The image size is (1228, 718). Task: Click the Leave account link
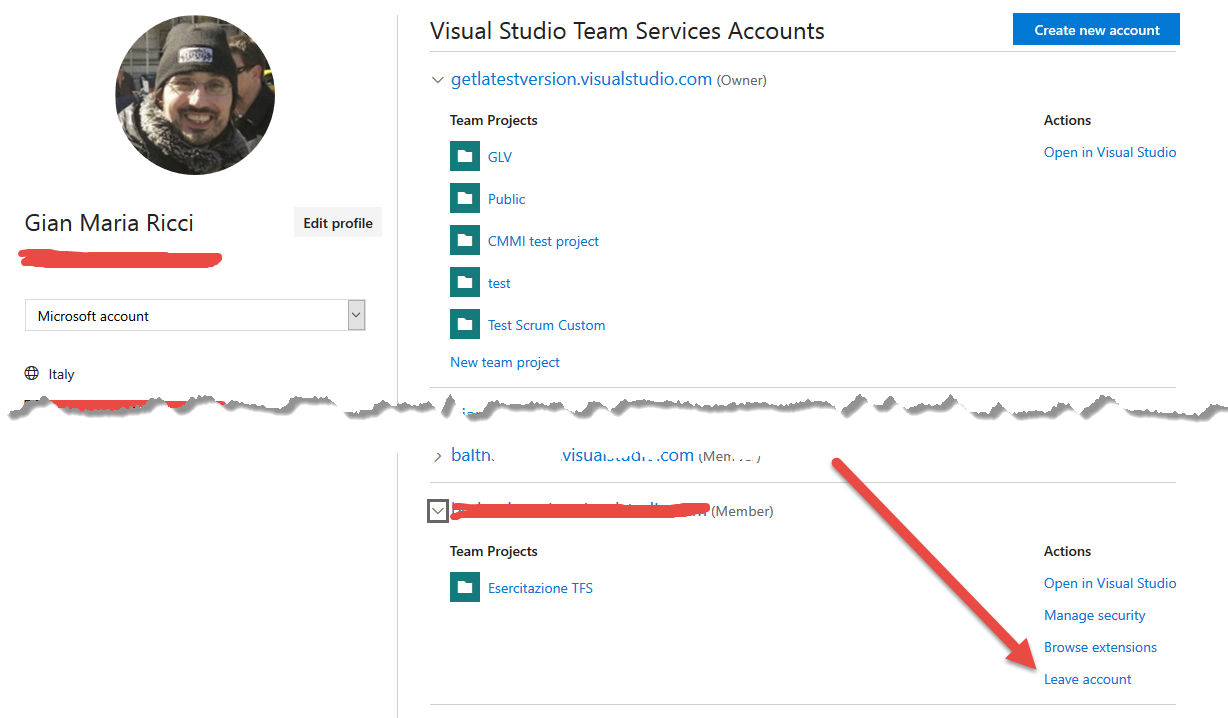1088,679
